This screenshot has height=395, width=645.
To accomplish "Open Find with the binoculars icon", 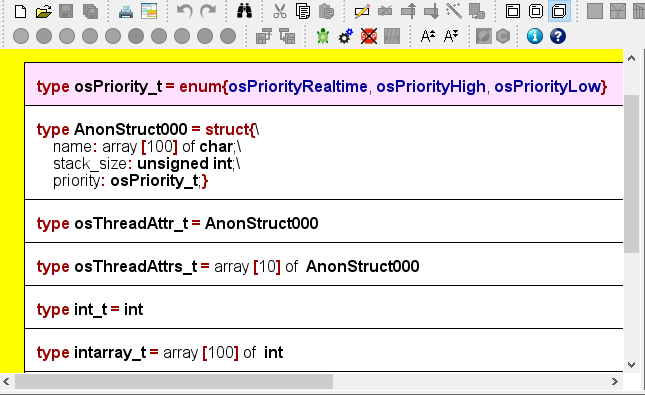I will 244,12.
